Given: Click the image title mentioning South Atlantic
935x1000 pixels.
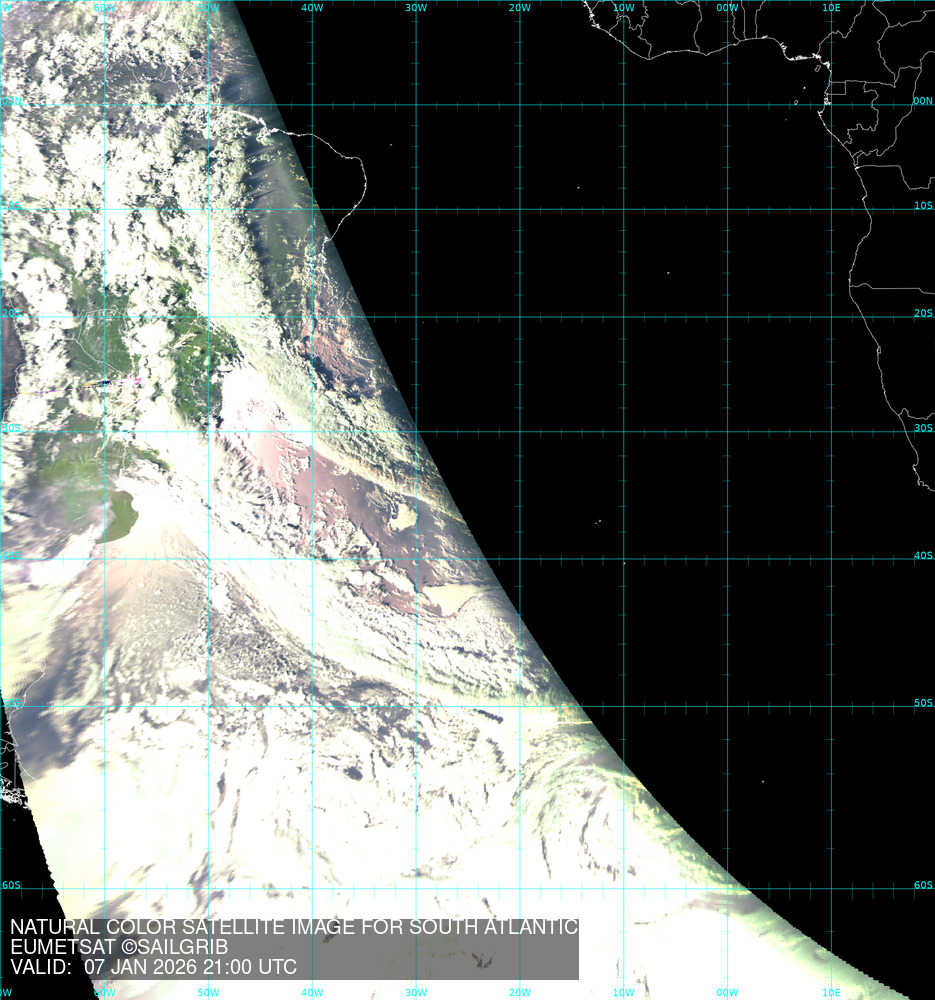Looking at the screenshot, I should pos(293,927).
